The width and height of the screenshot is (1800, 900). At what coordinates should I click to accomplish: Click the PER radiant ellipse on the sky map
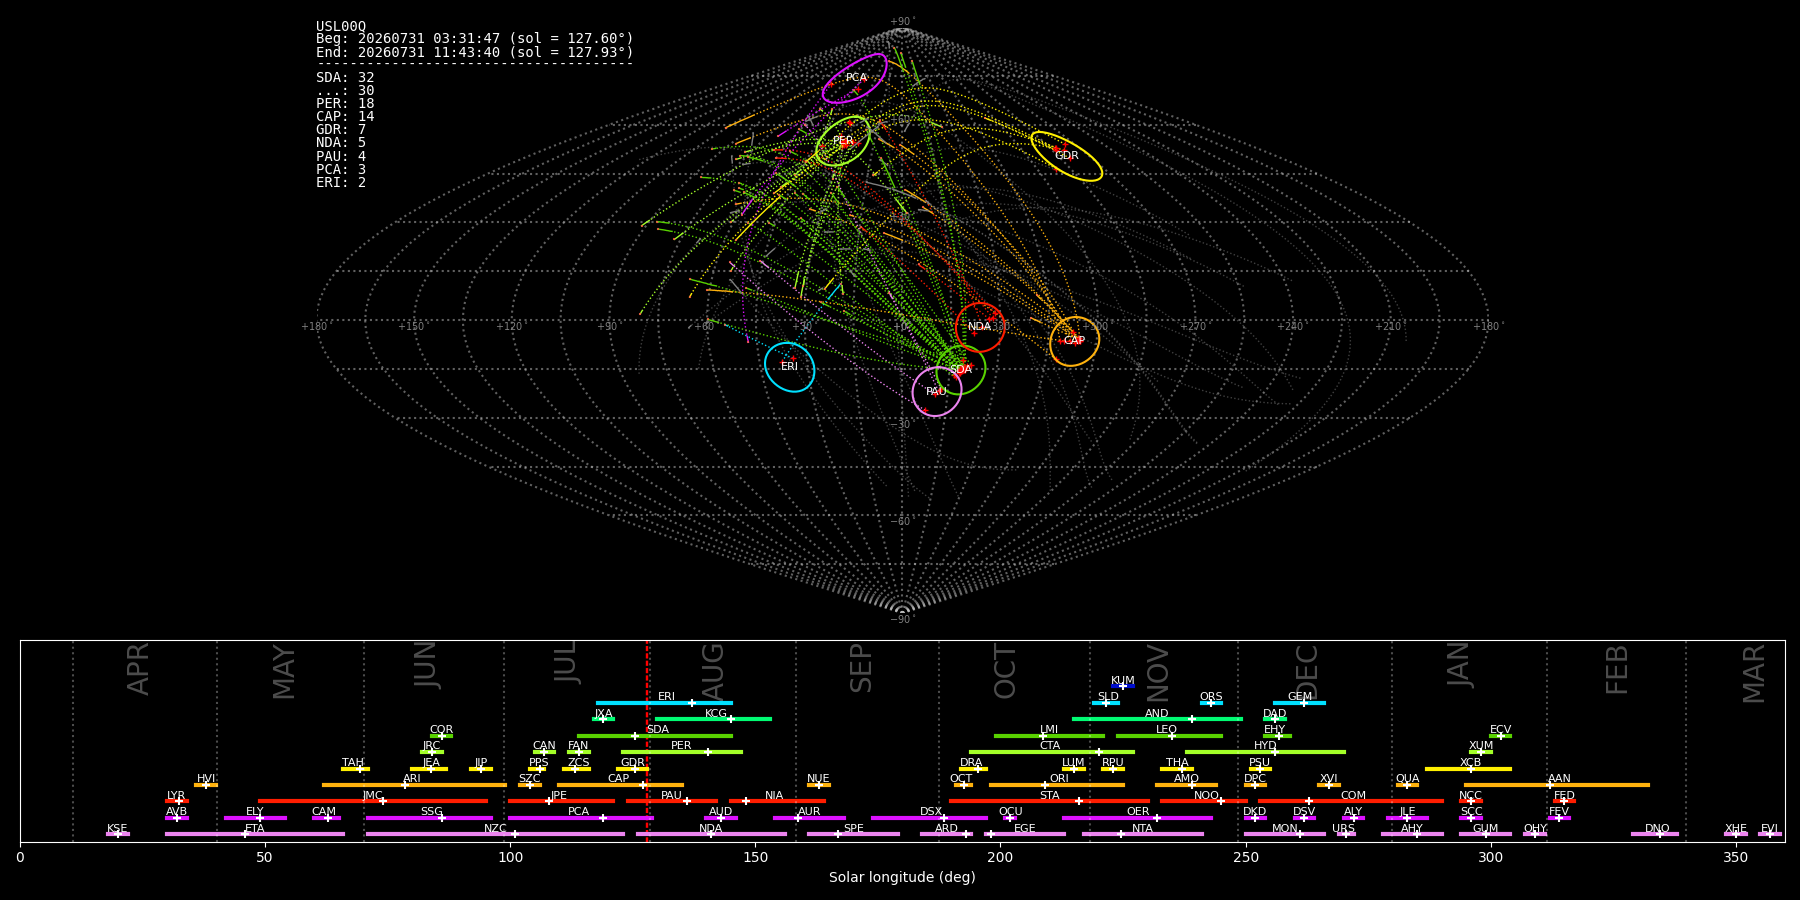coord(843,141)
